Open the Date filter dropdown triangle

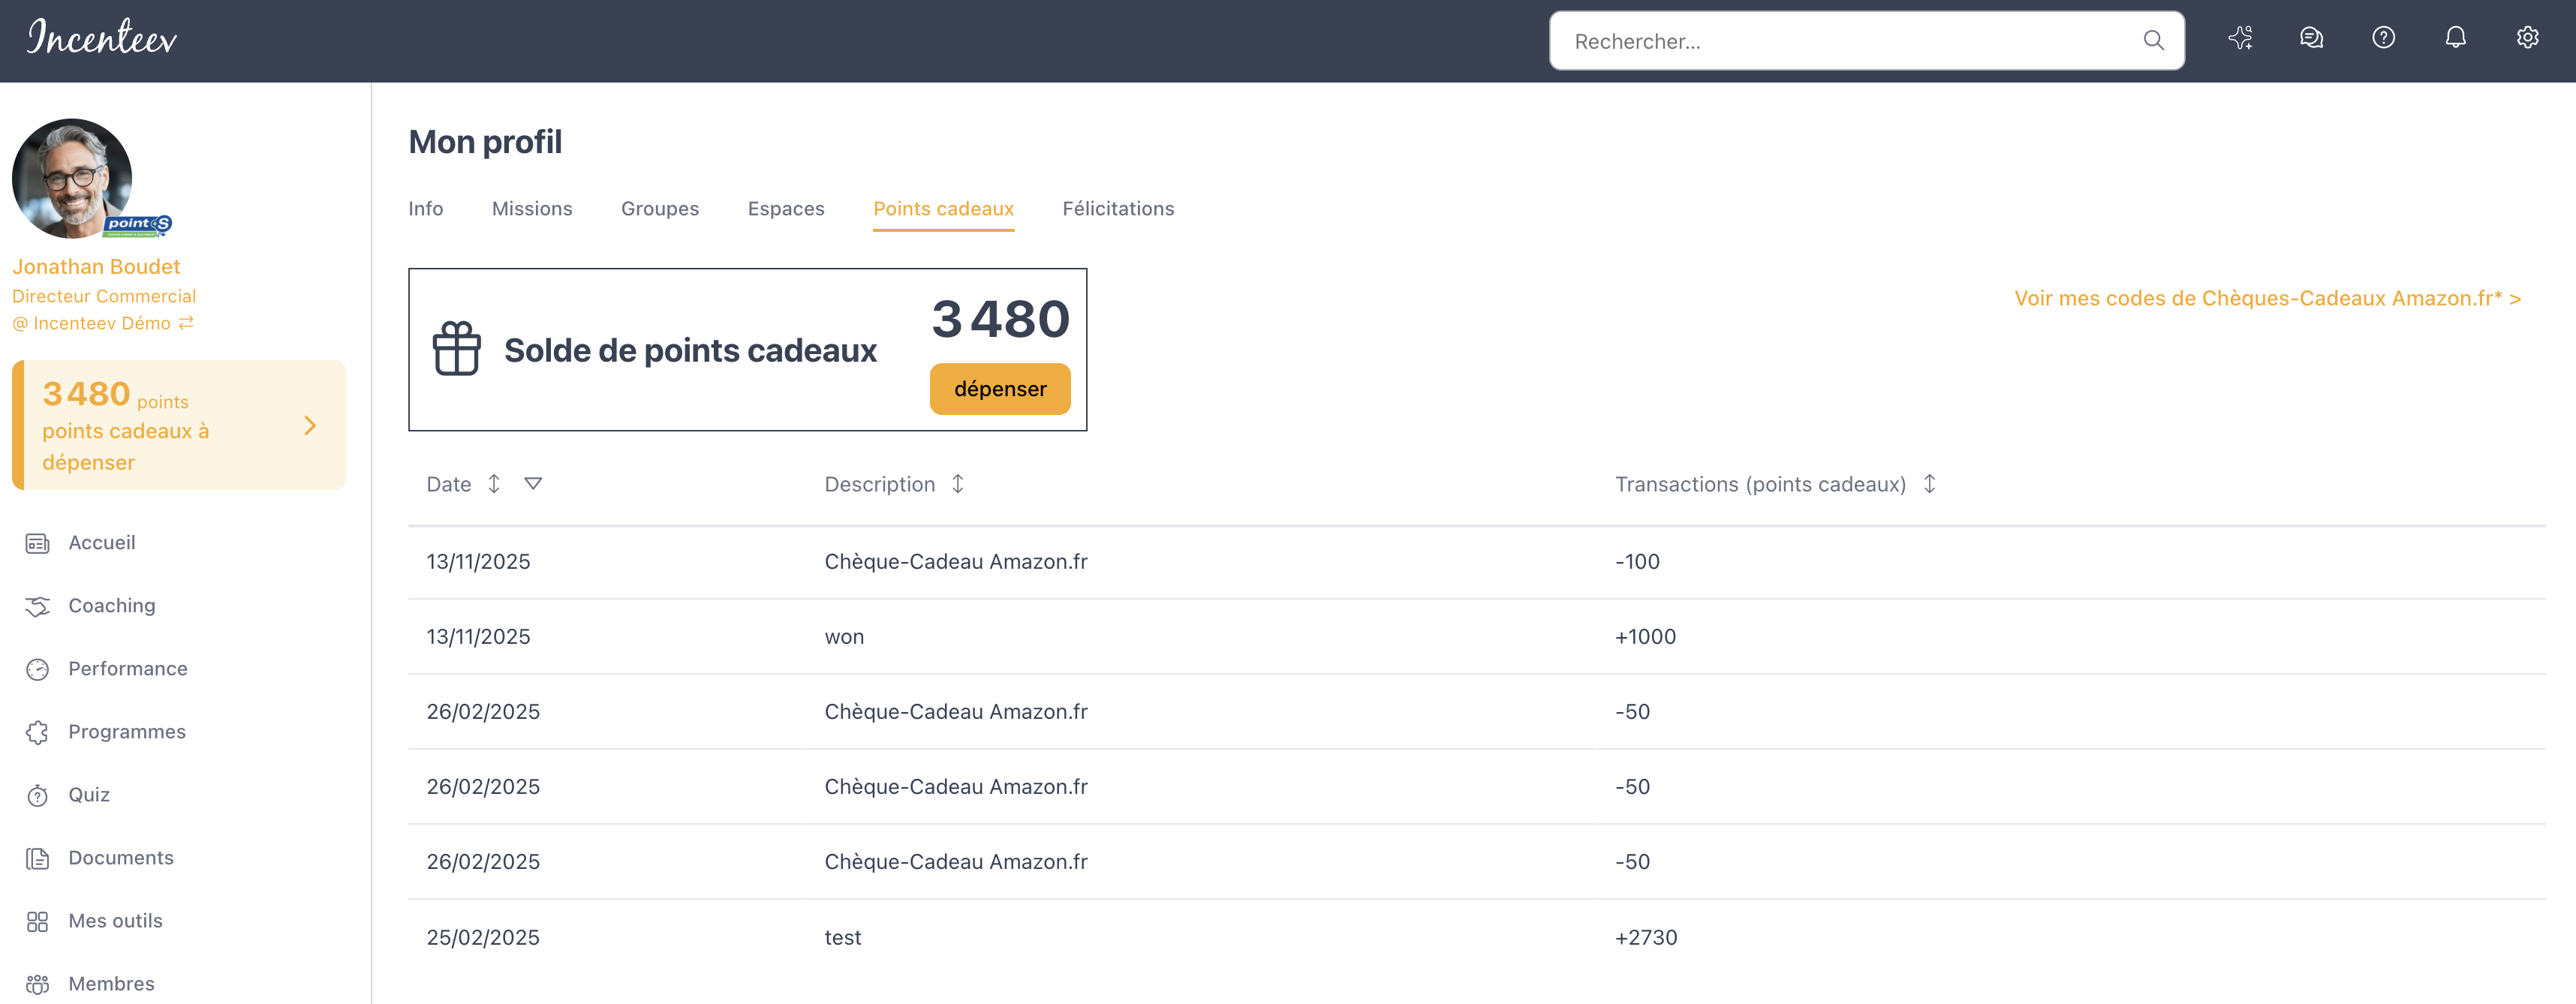[533, 484]
